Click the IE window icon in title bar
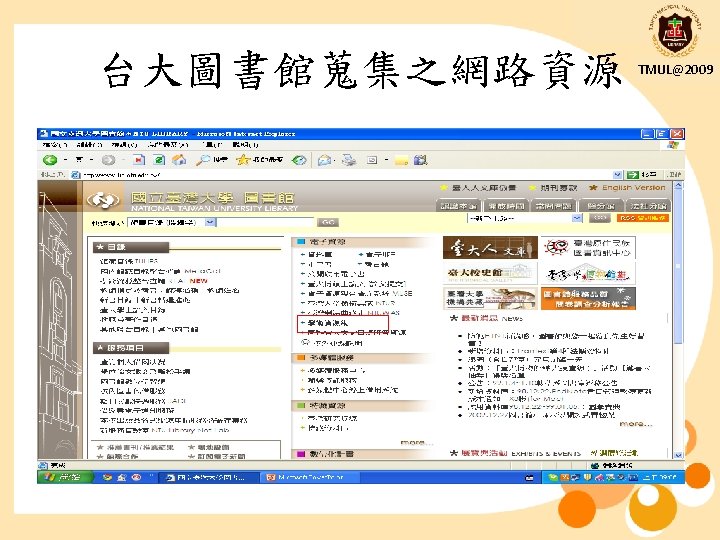Viewport: 720px width, 540px height. [44, 134]
